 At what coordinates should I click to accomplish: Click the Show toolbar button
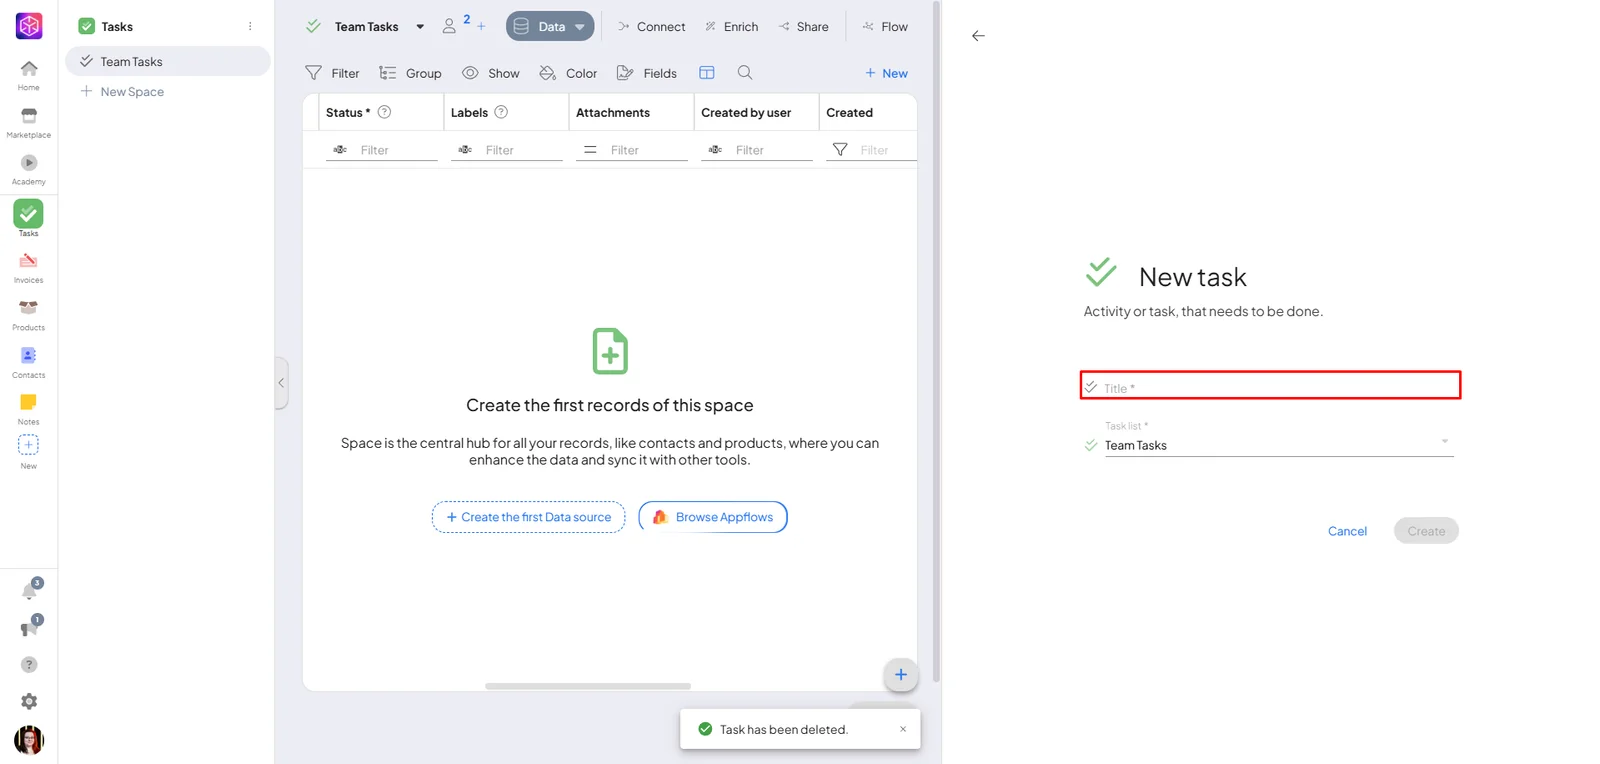(491, 73)
